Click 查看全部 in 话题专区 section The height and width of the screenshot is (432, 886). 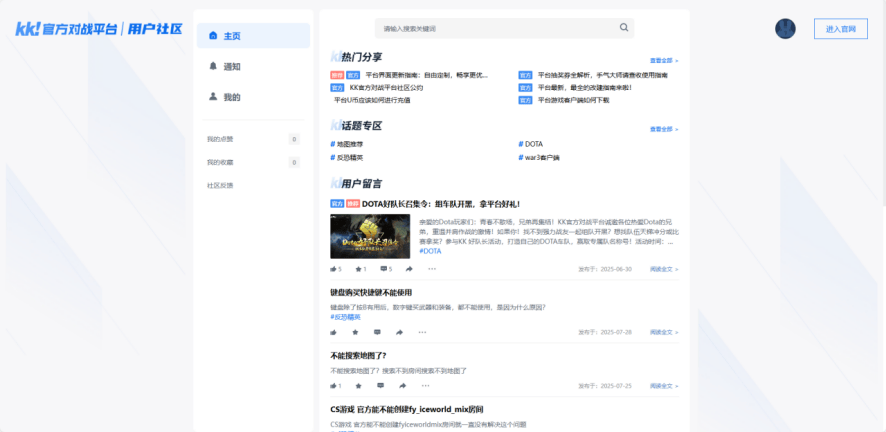click(664, 129)
